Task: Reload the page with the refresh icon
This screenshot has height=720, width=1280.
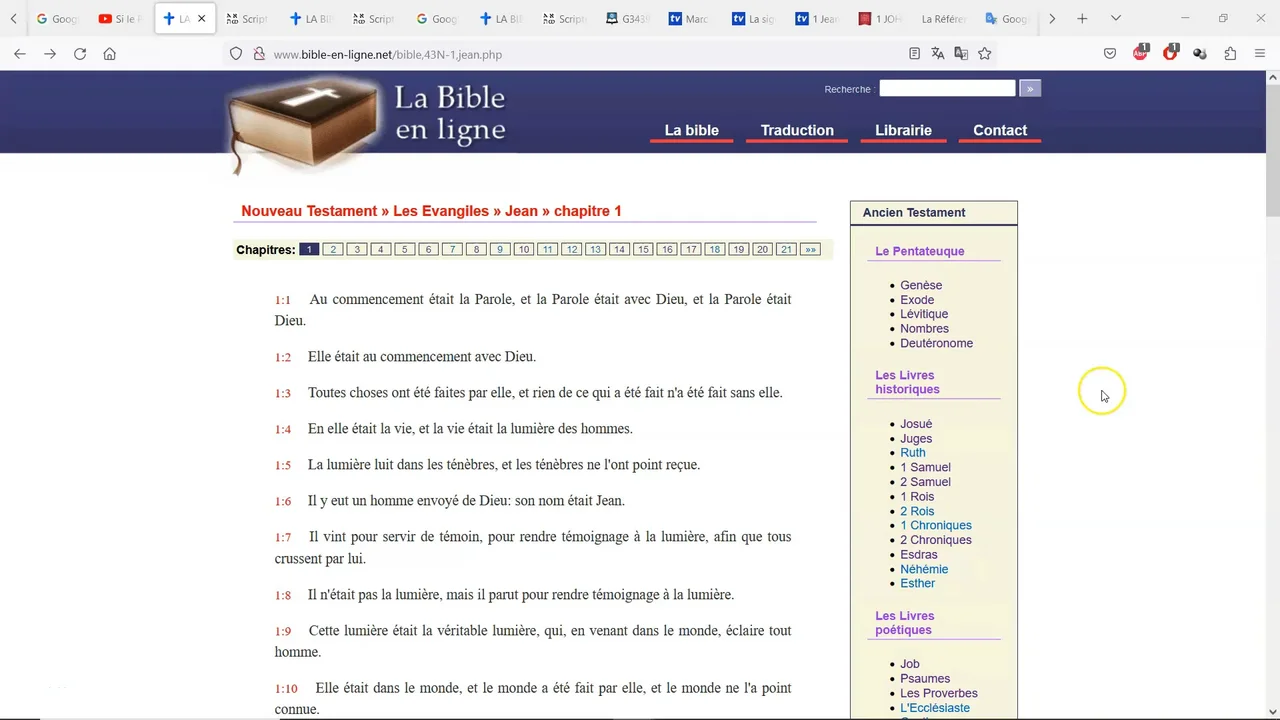Action: 80,54
